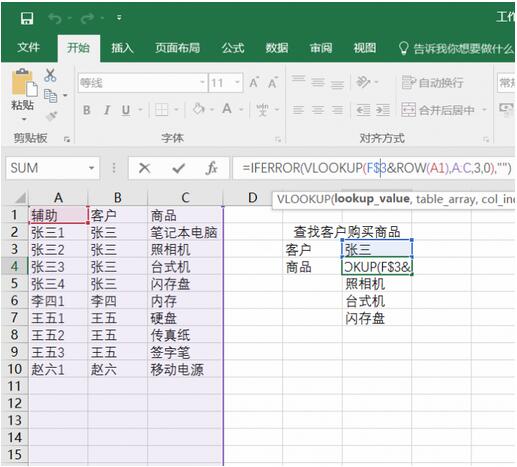Click the 查找客户购买商品 title cell
This screenshot has width=517, height=467.
pyautogui.click(x=347, y=232)
